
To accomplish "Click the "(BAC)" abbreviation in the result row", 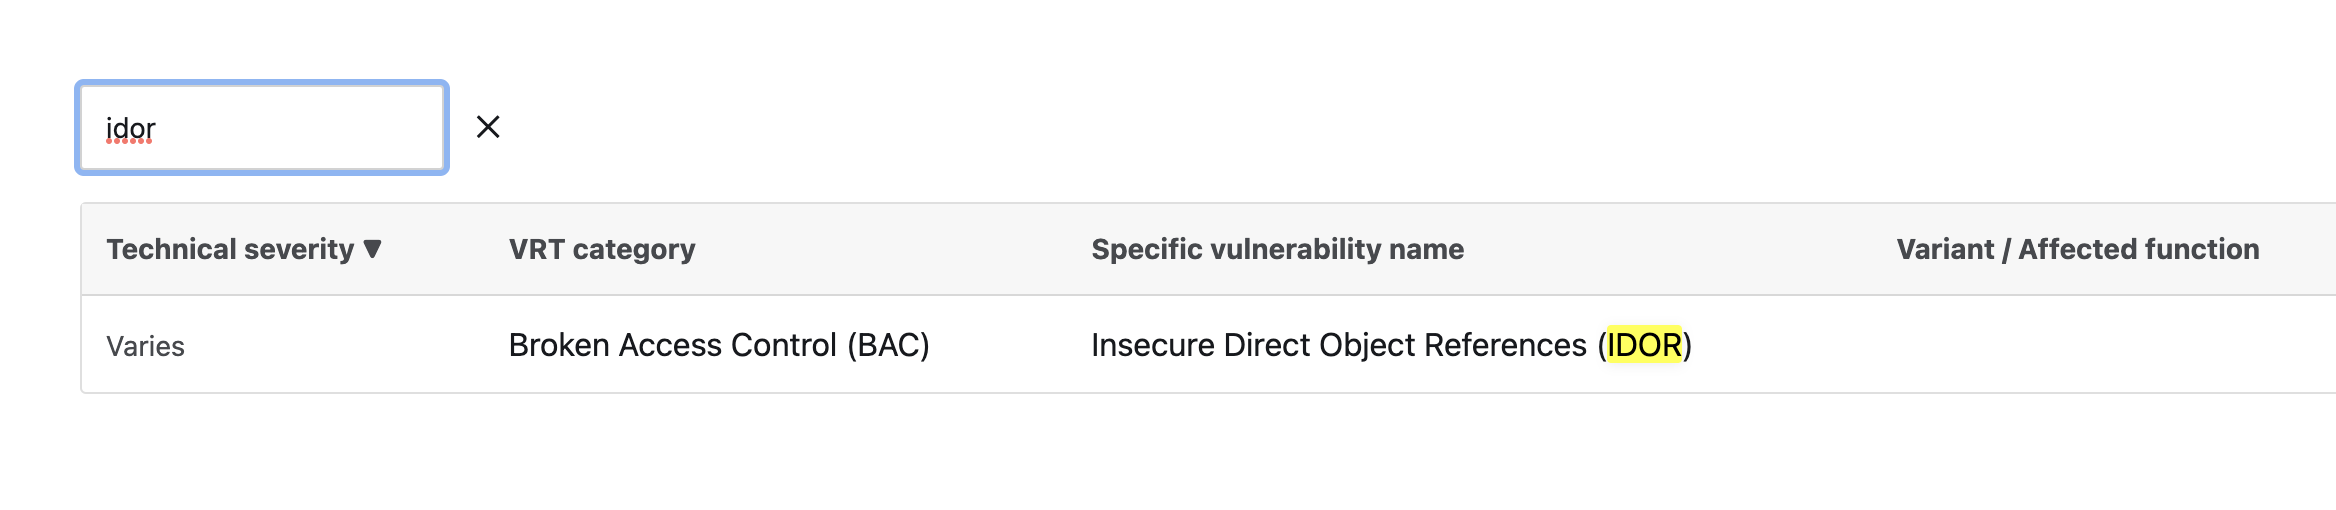I will (888, 345).
